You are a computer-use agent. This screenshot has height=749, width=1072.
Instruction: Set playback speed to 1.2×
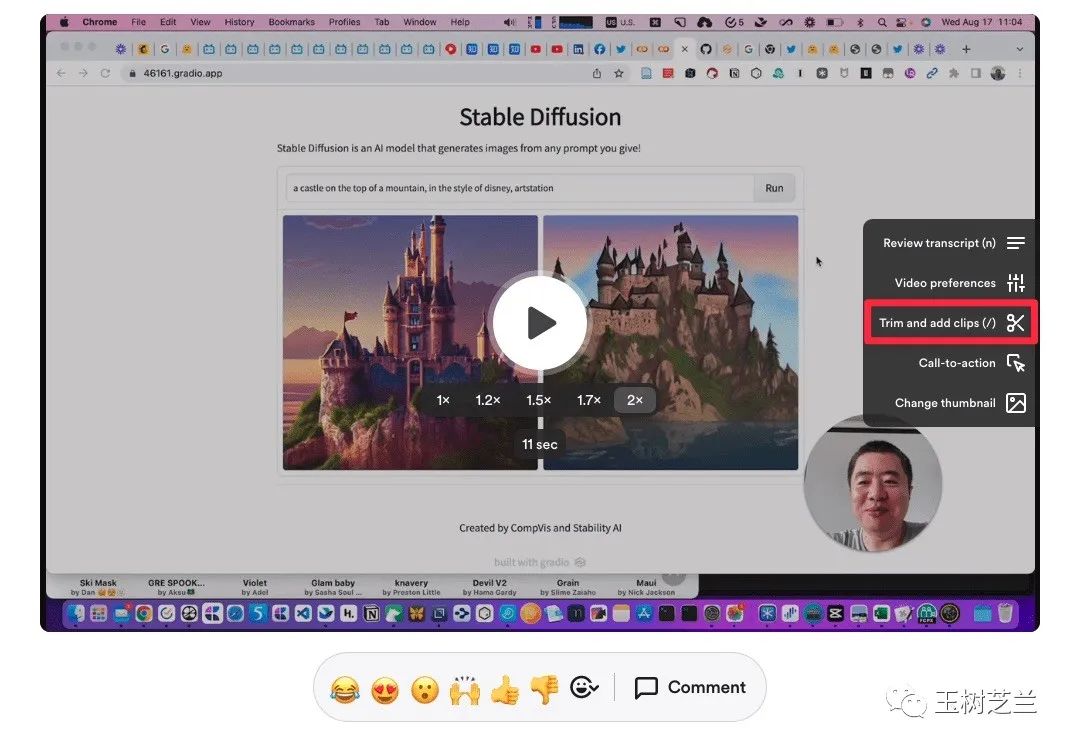point(488,400)
